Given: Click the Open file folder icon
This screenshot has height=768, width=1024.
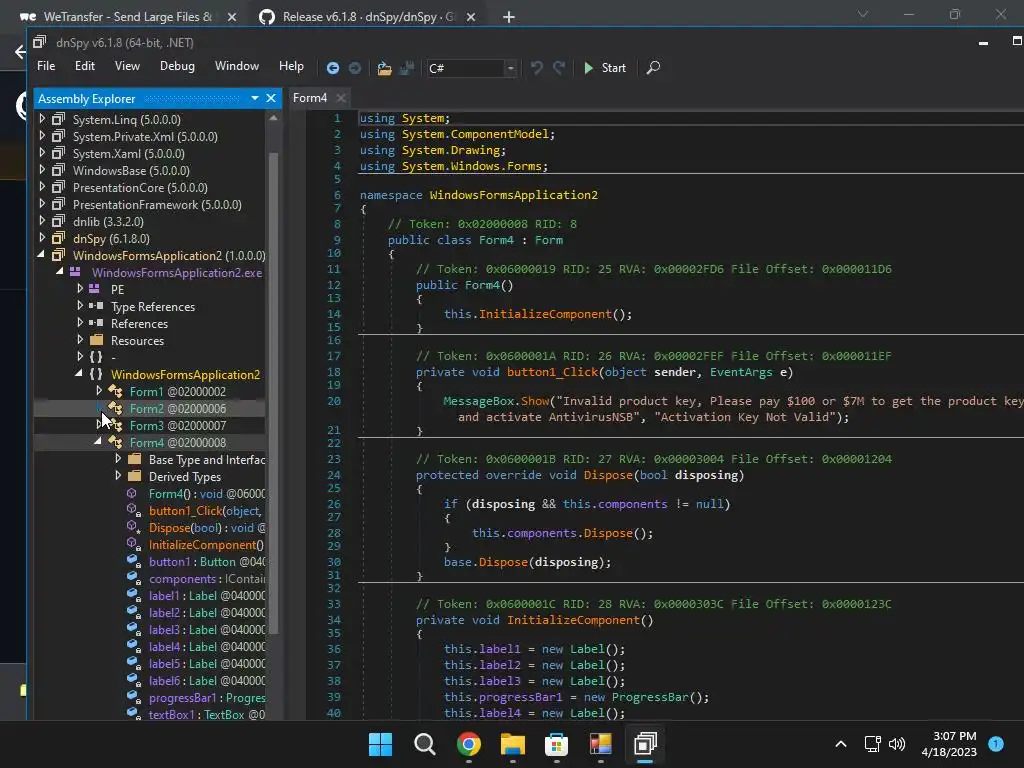Looking at the screenshot, I should [x=384, y=68].
